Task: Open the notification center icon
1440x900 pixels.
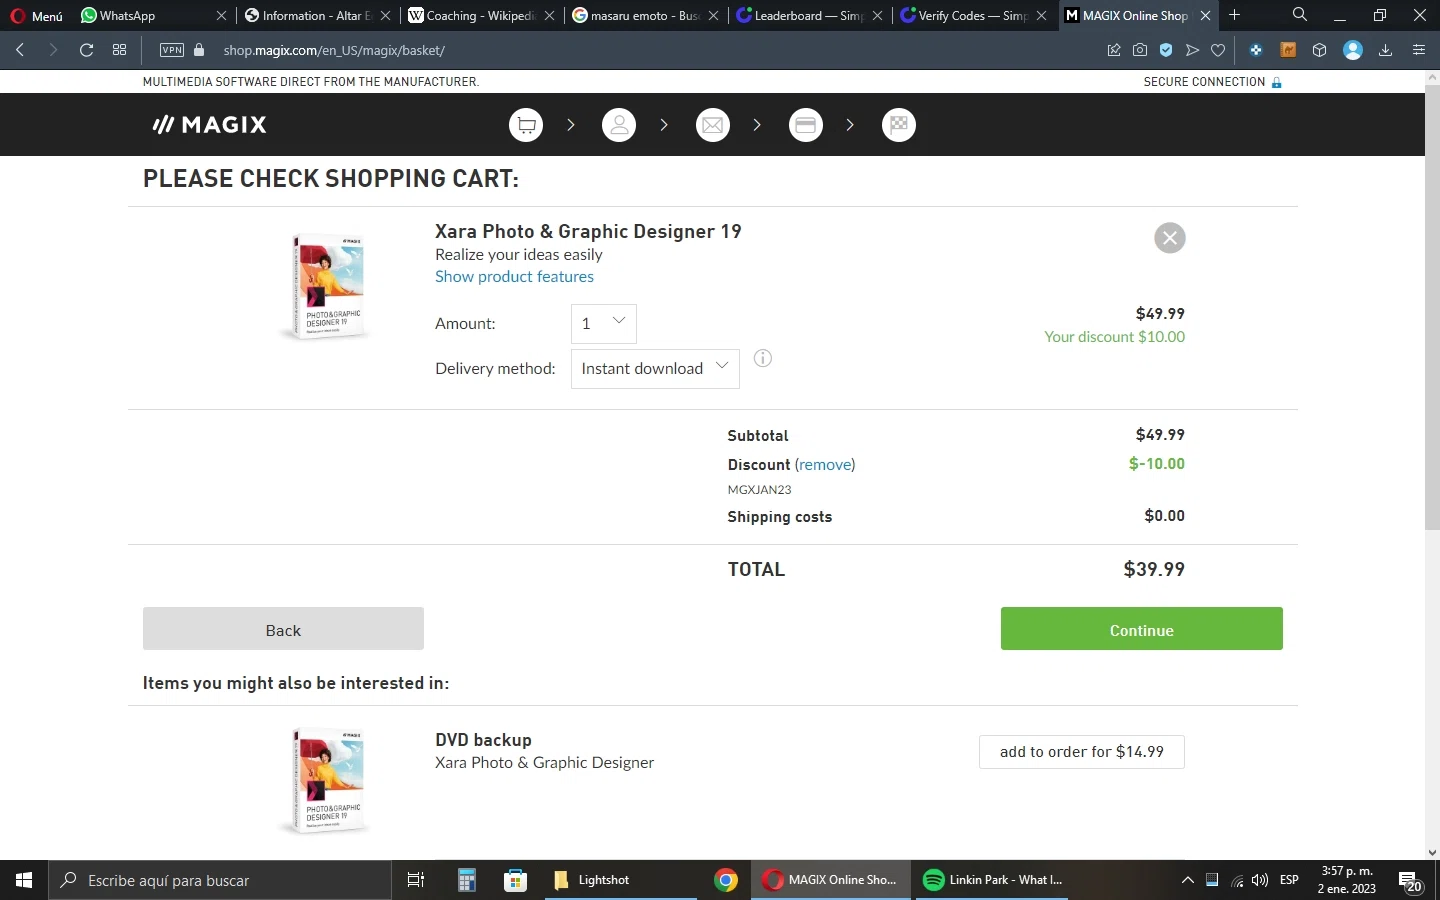Action: click(1410, 882)
